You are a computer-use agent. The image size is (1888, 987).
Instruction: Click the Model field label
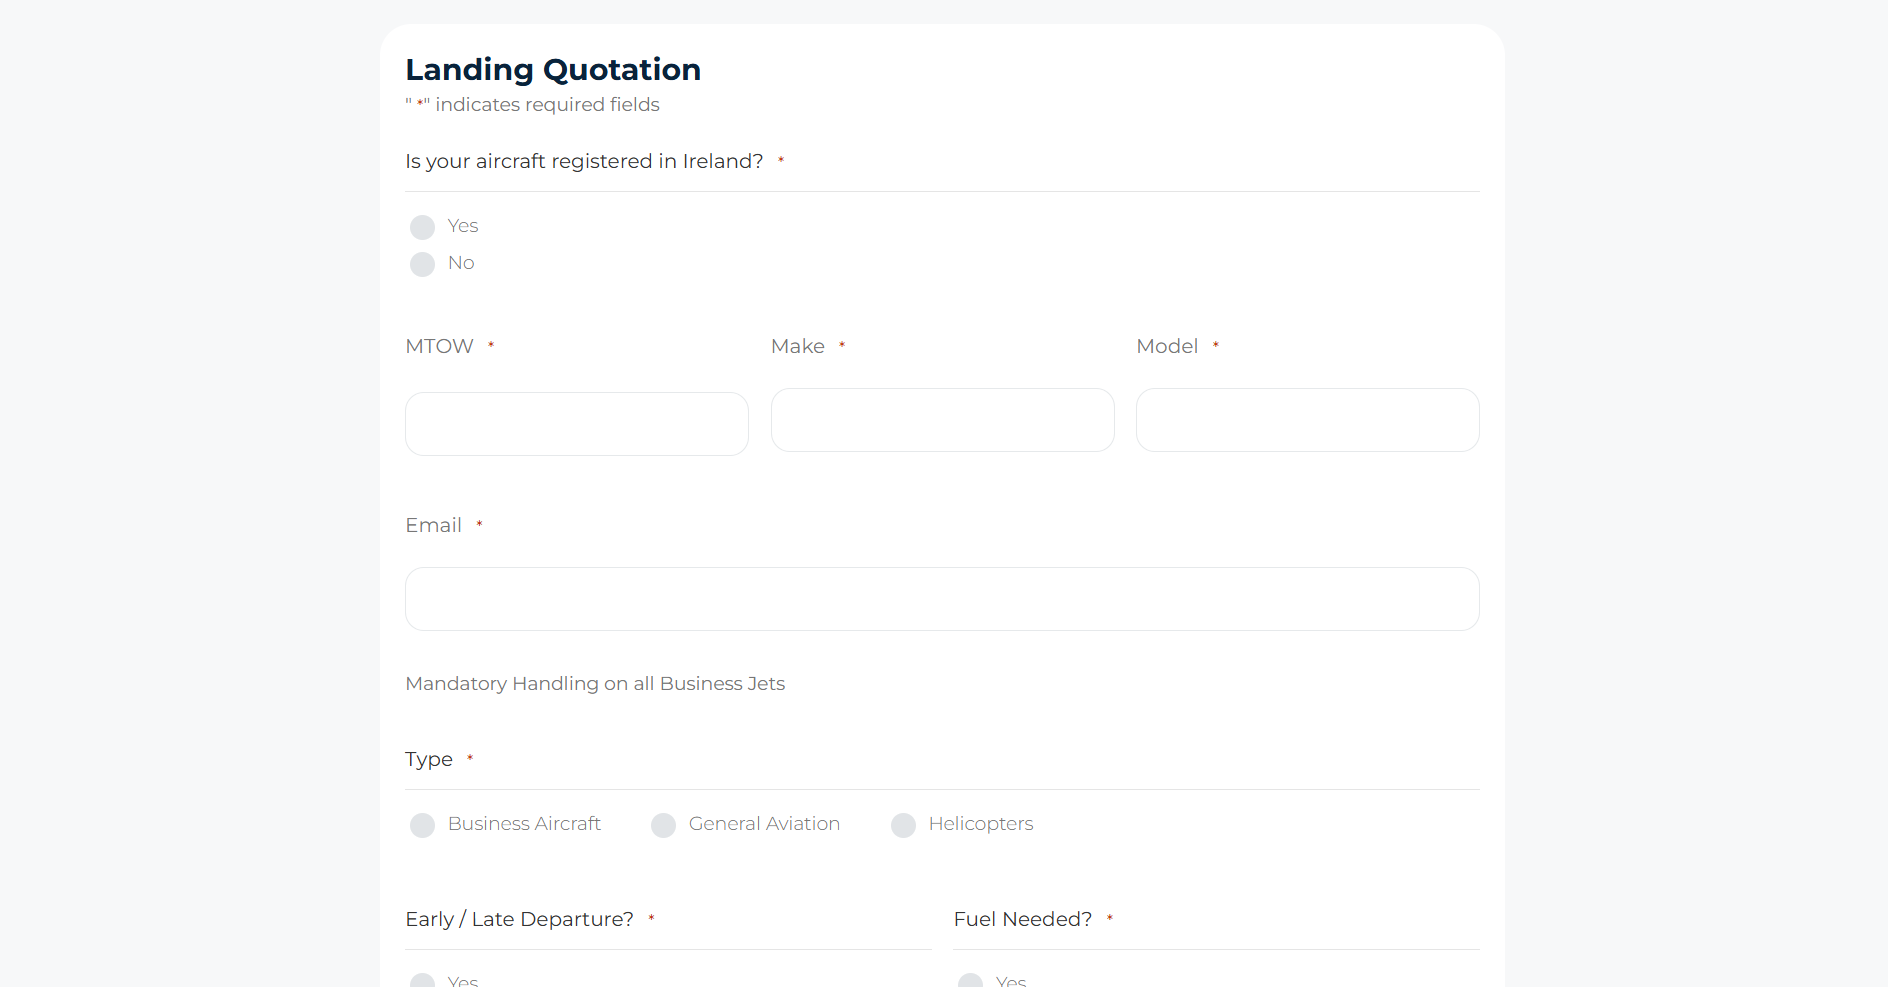coord(1166,346)
